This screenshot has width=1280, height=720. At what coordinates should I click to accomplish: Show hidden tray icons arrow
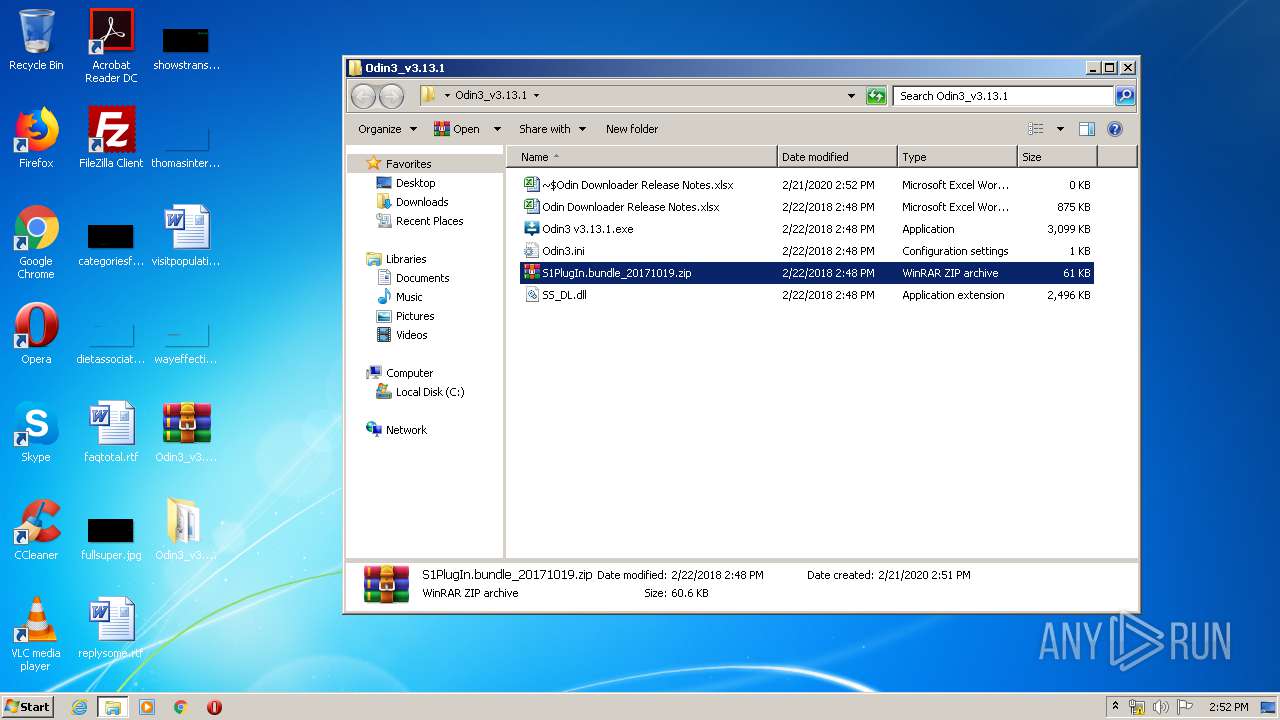click(x=1115, y=706)
